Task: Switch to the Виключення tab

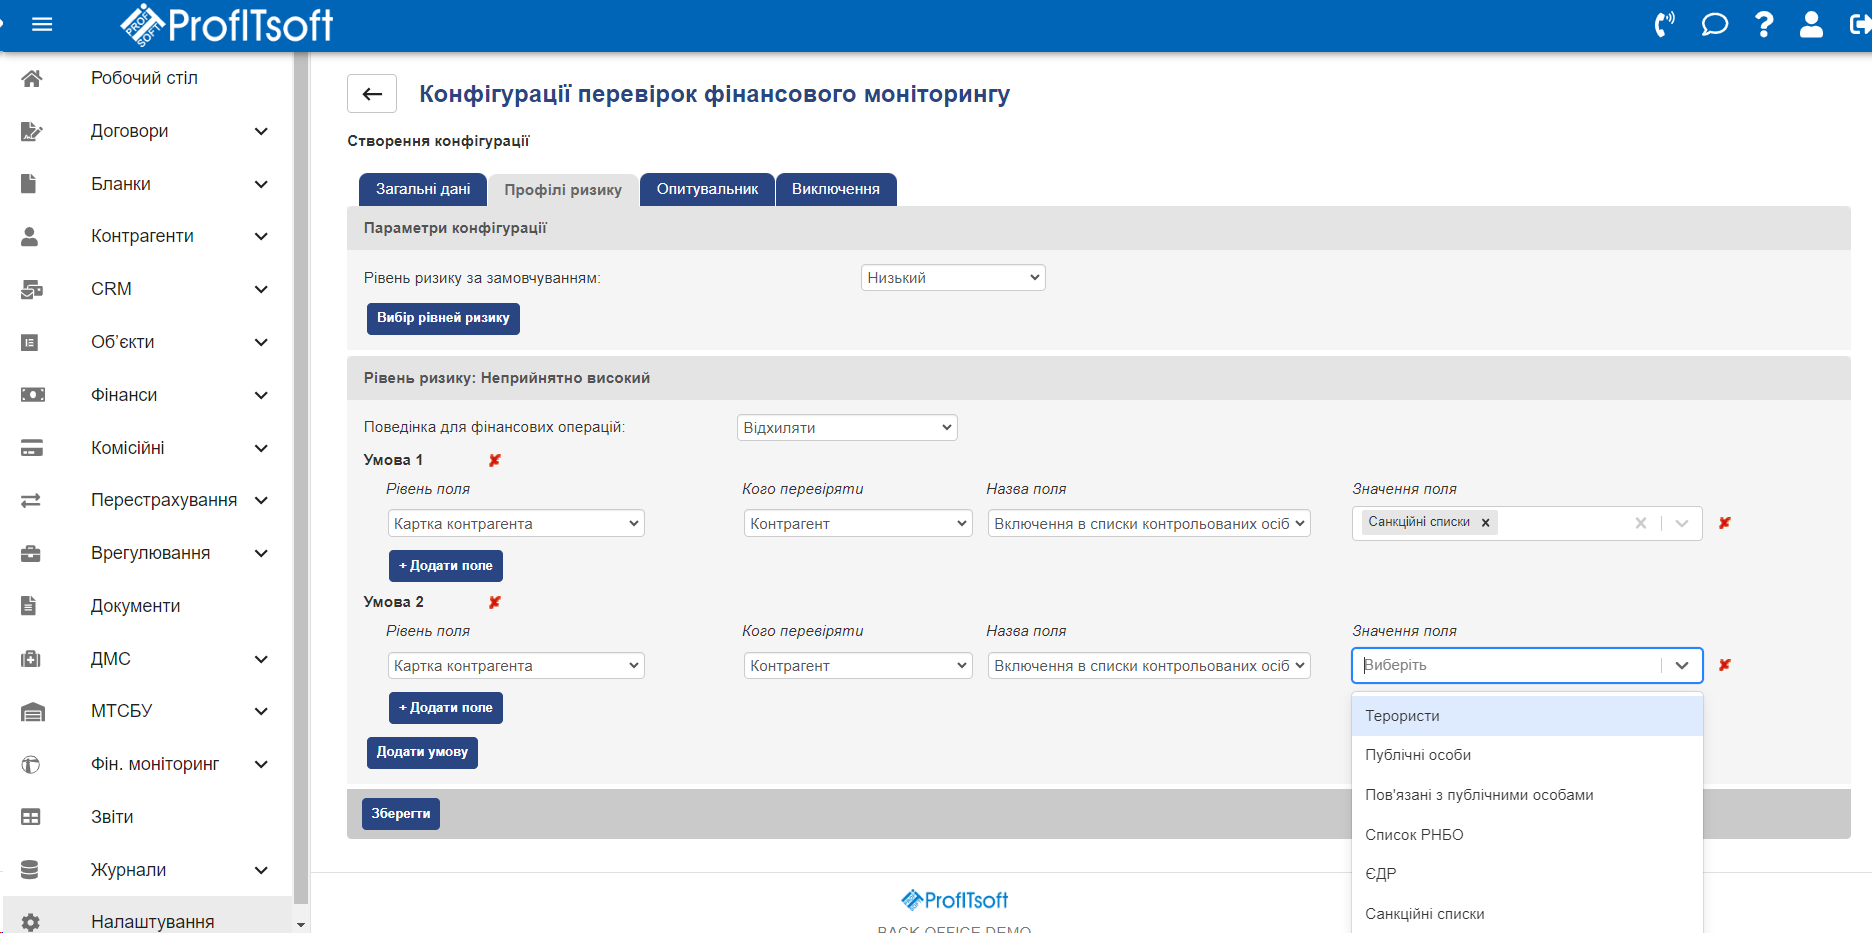Action: pyautogui.click(x=835, y=189)
